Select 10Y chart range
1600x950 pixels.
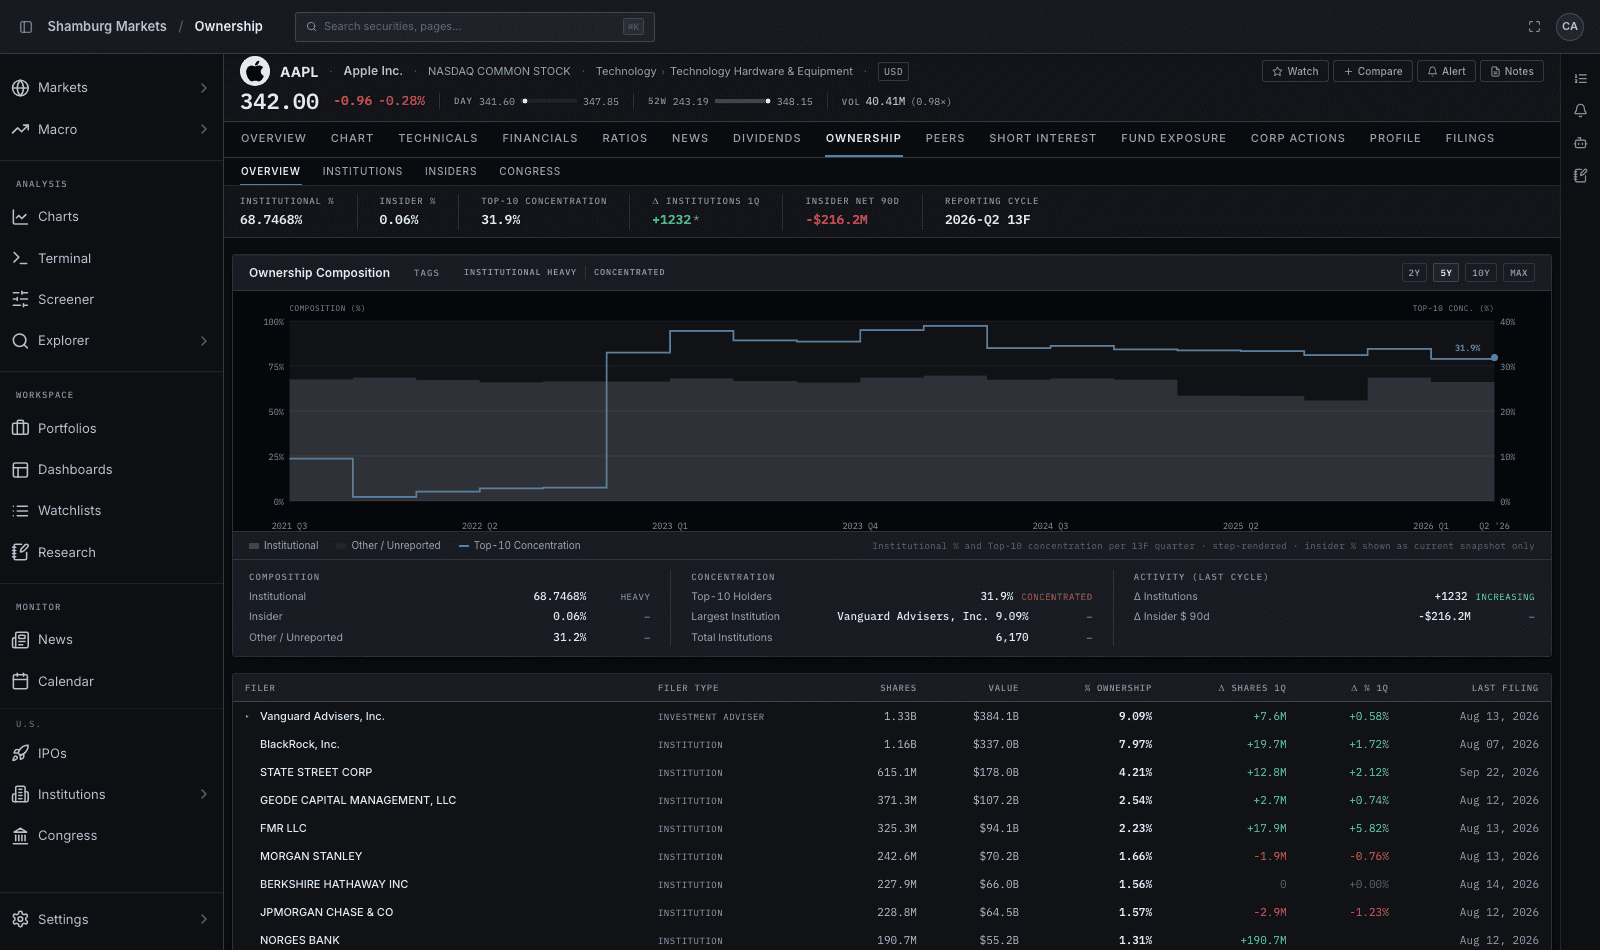[1481, 273]
